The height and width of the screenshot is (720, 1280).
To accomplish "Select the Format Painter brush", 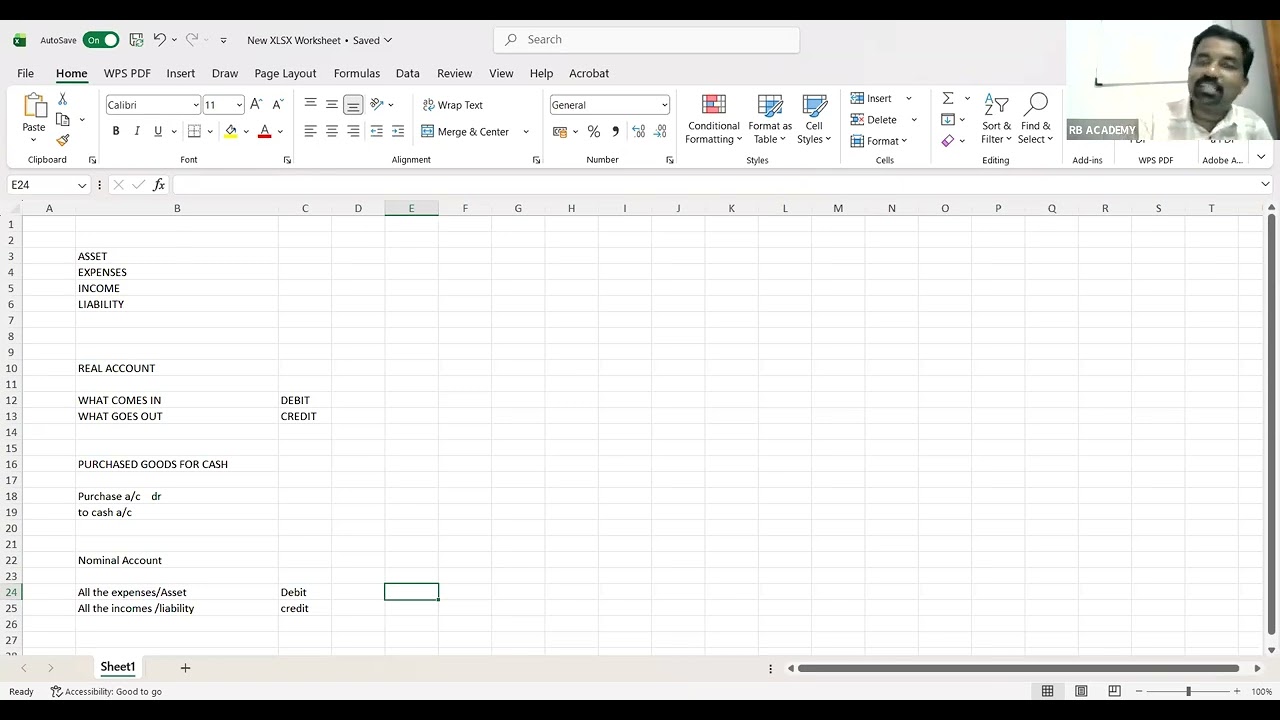I will click(x=62, y=140).
